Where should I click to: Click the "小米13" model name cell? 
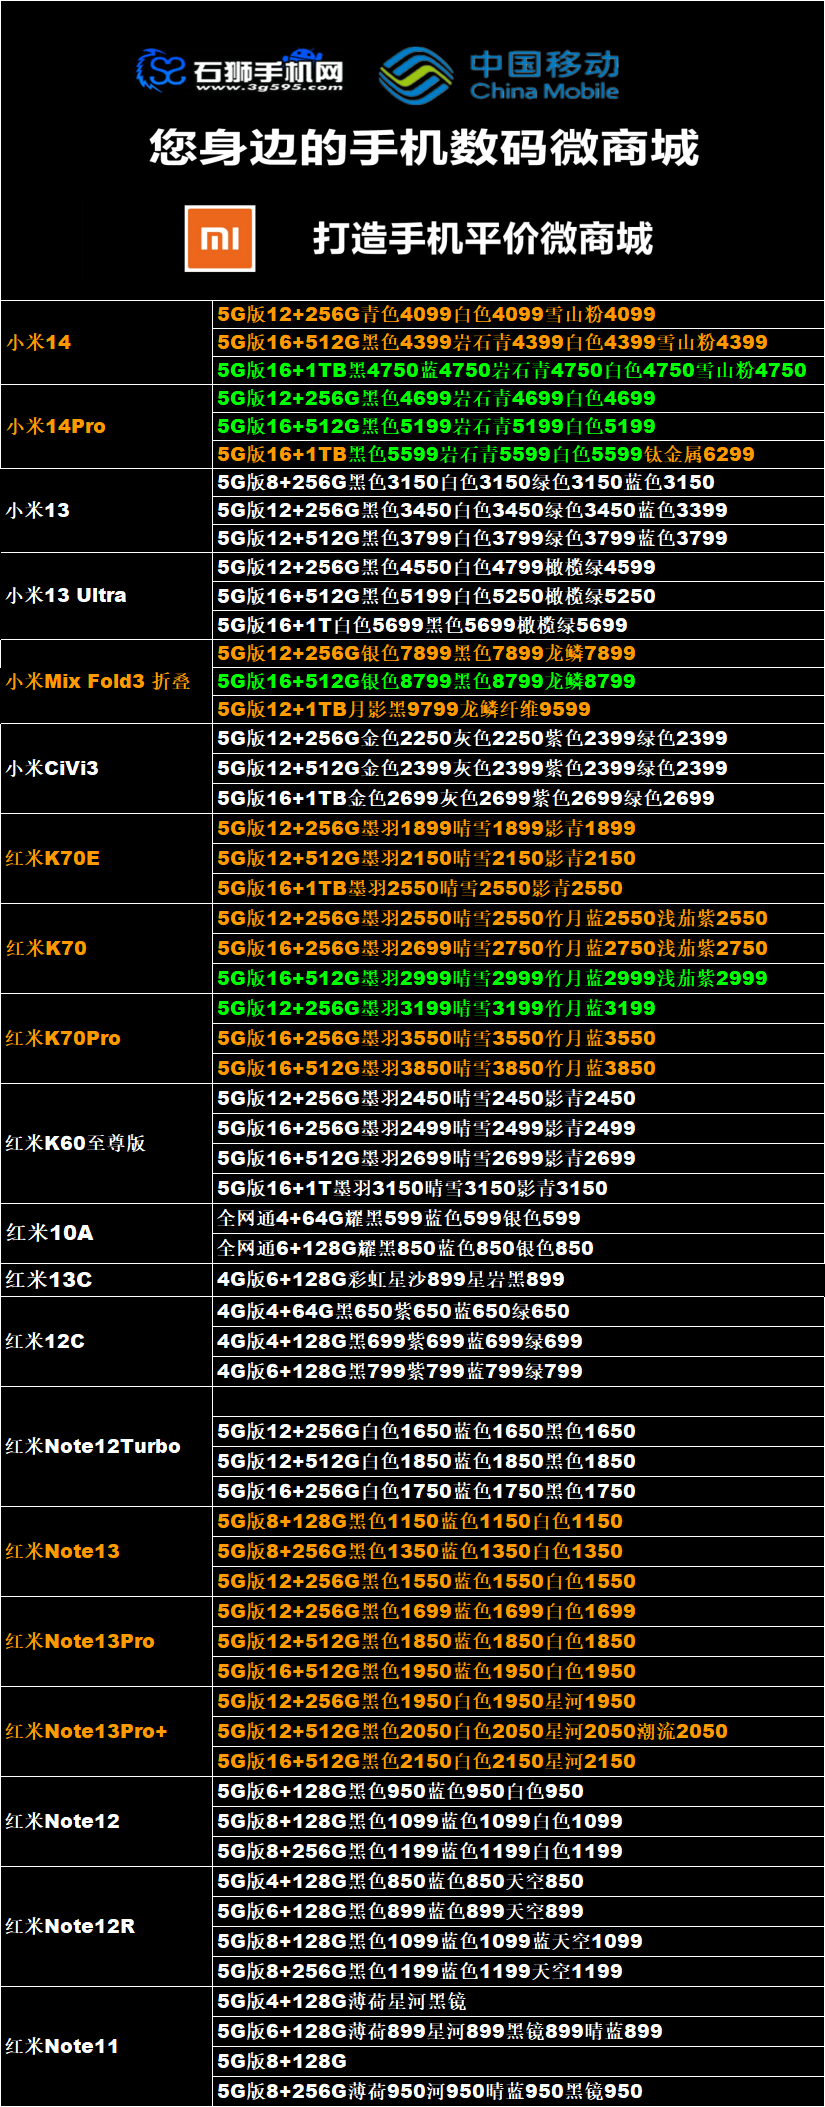(x=106, y=510)
